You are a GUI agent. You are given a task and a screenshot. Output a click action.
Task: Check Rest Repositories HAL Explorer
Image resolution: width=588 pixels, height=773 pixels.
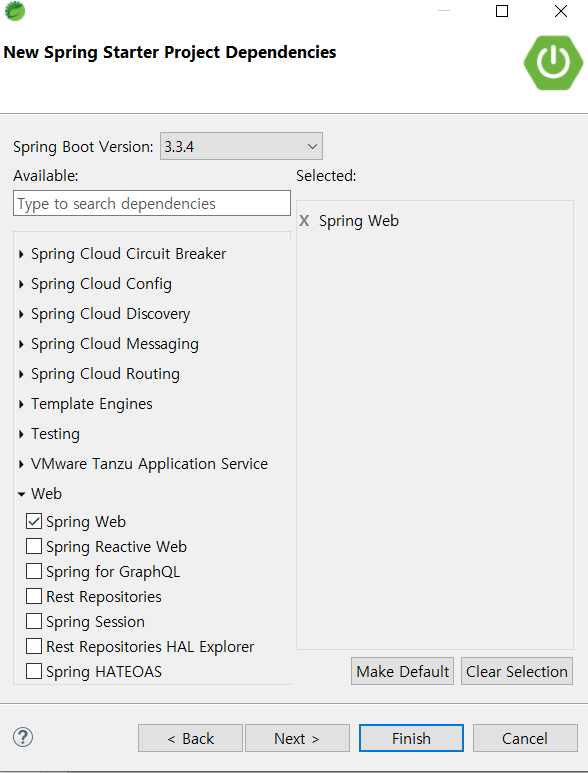[34, 646]
